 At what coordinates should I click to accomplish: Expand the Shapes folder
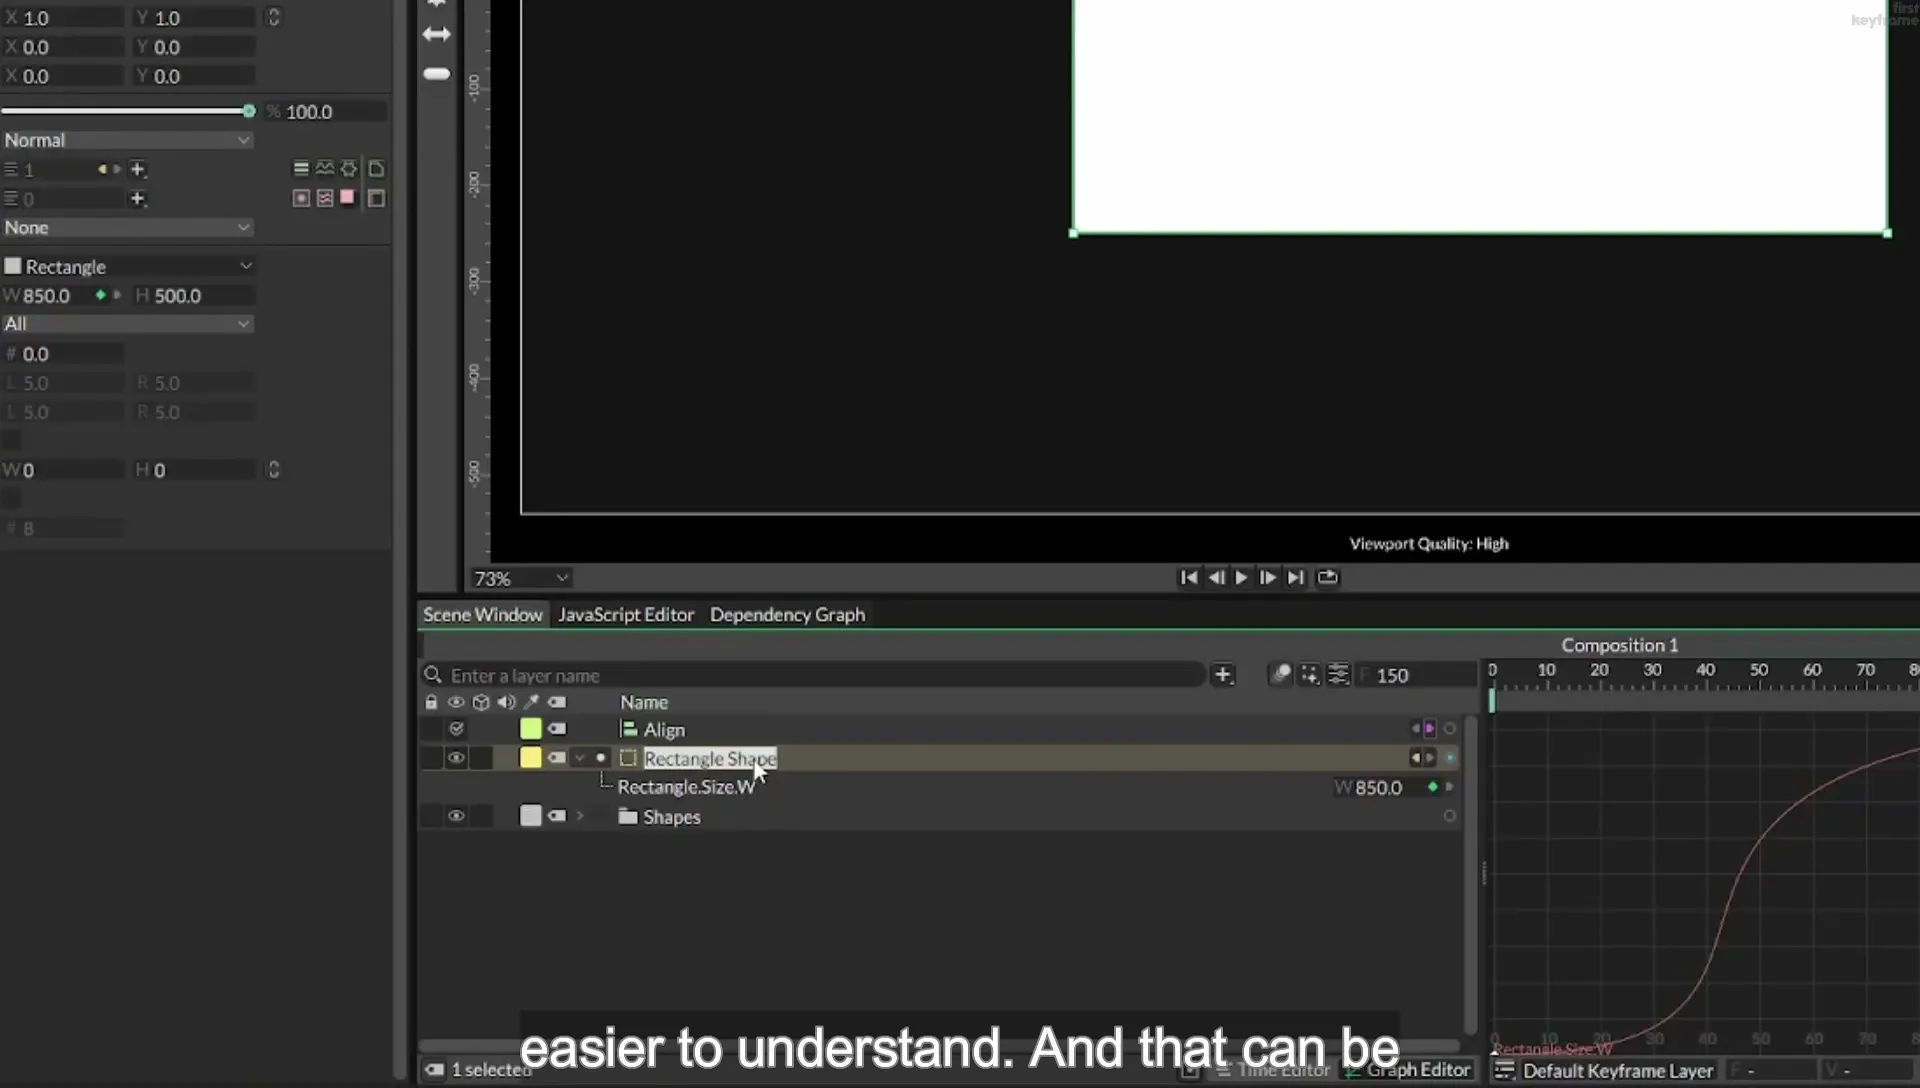click(579, 816)
